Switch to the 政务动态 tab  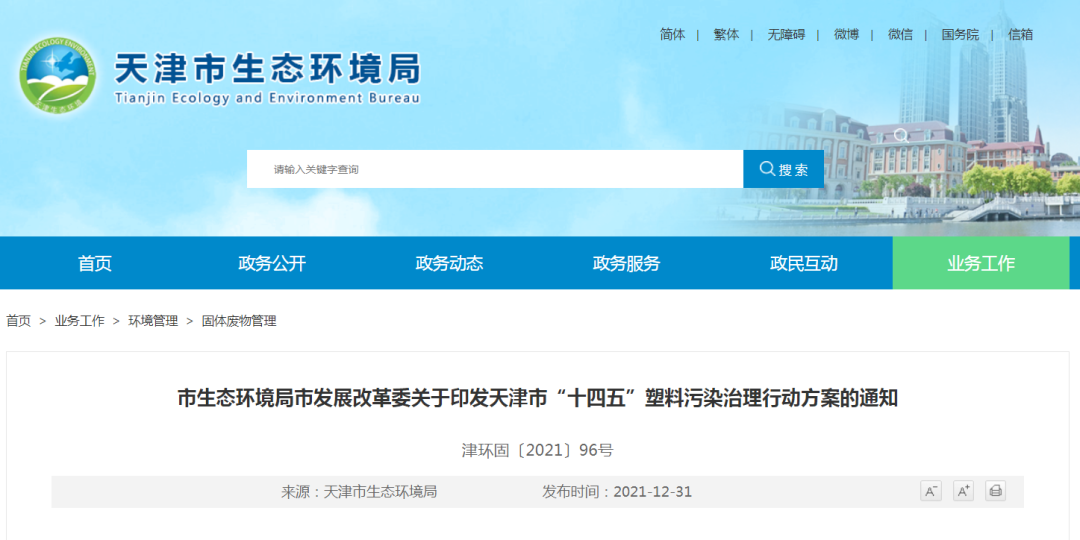click(x=449, y=264)
